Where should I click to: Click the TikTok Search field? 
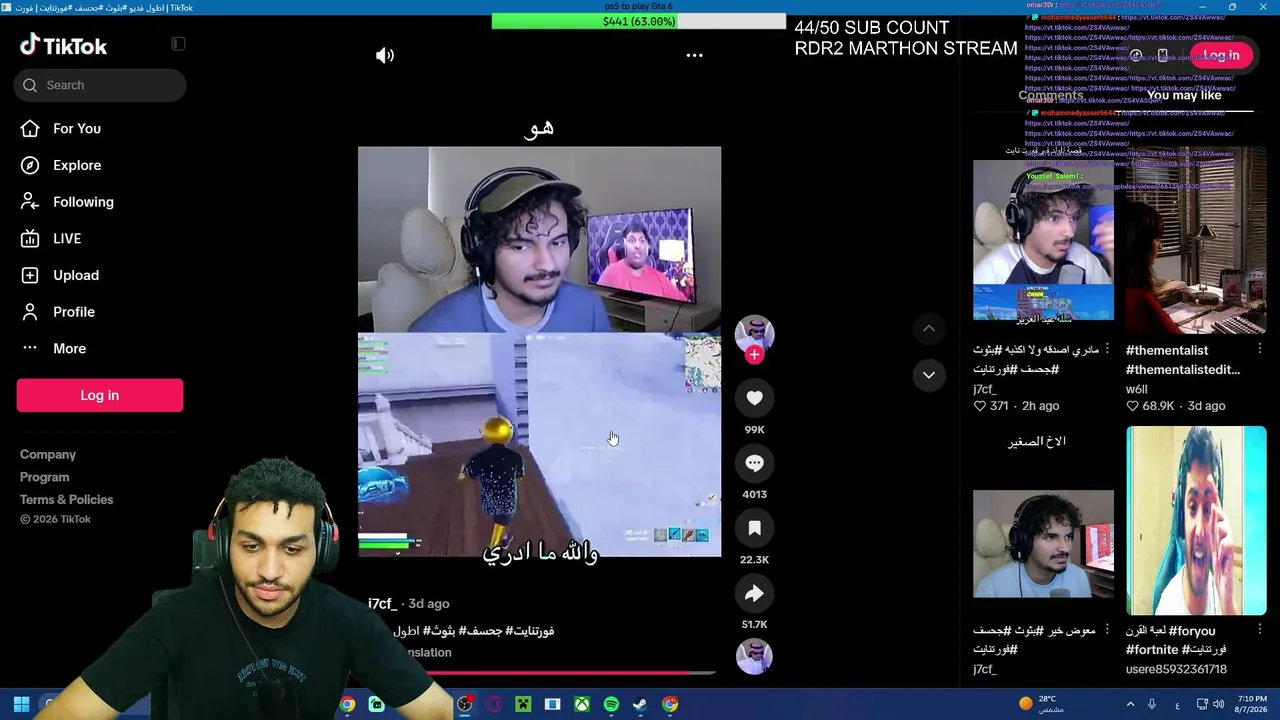click(100, 85)
